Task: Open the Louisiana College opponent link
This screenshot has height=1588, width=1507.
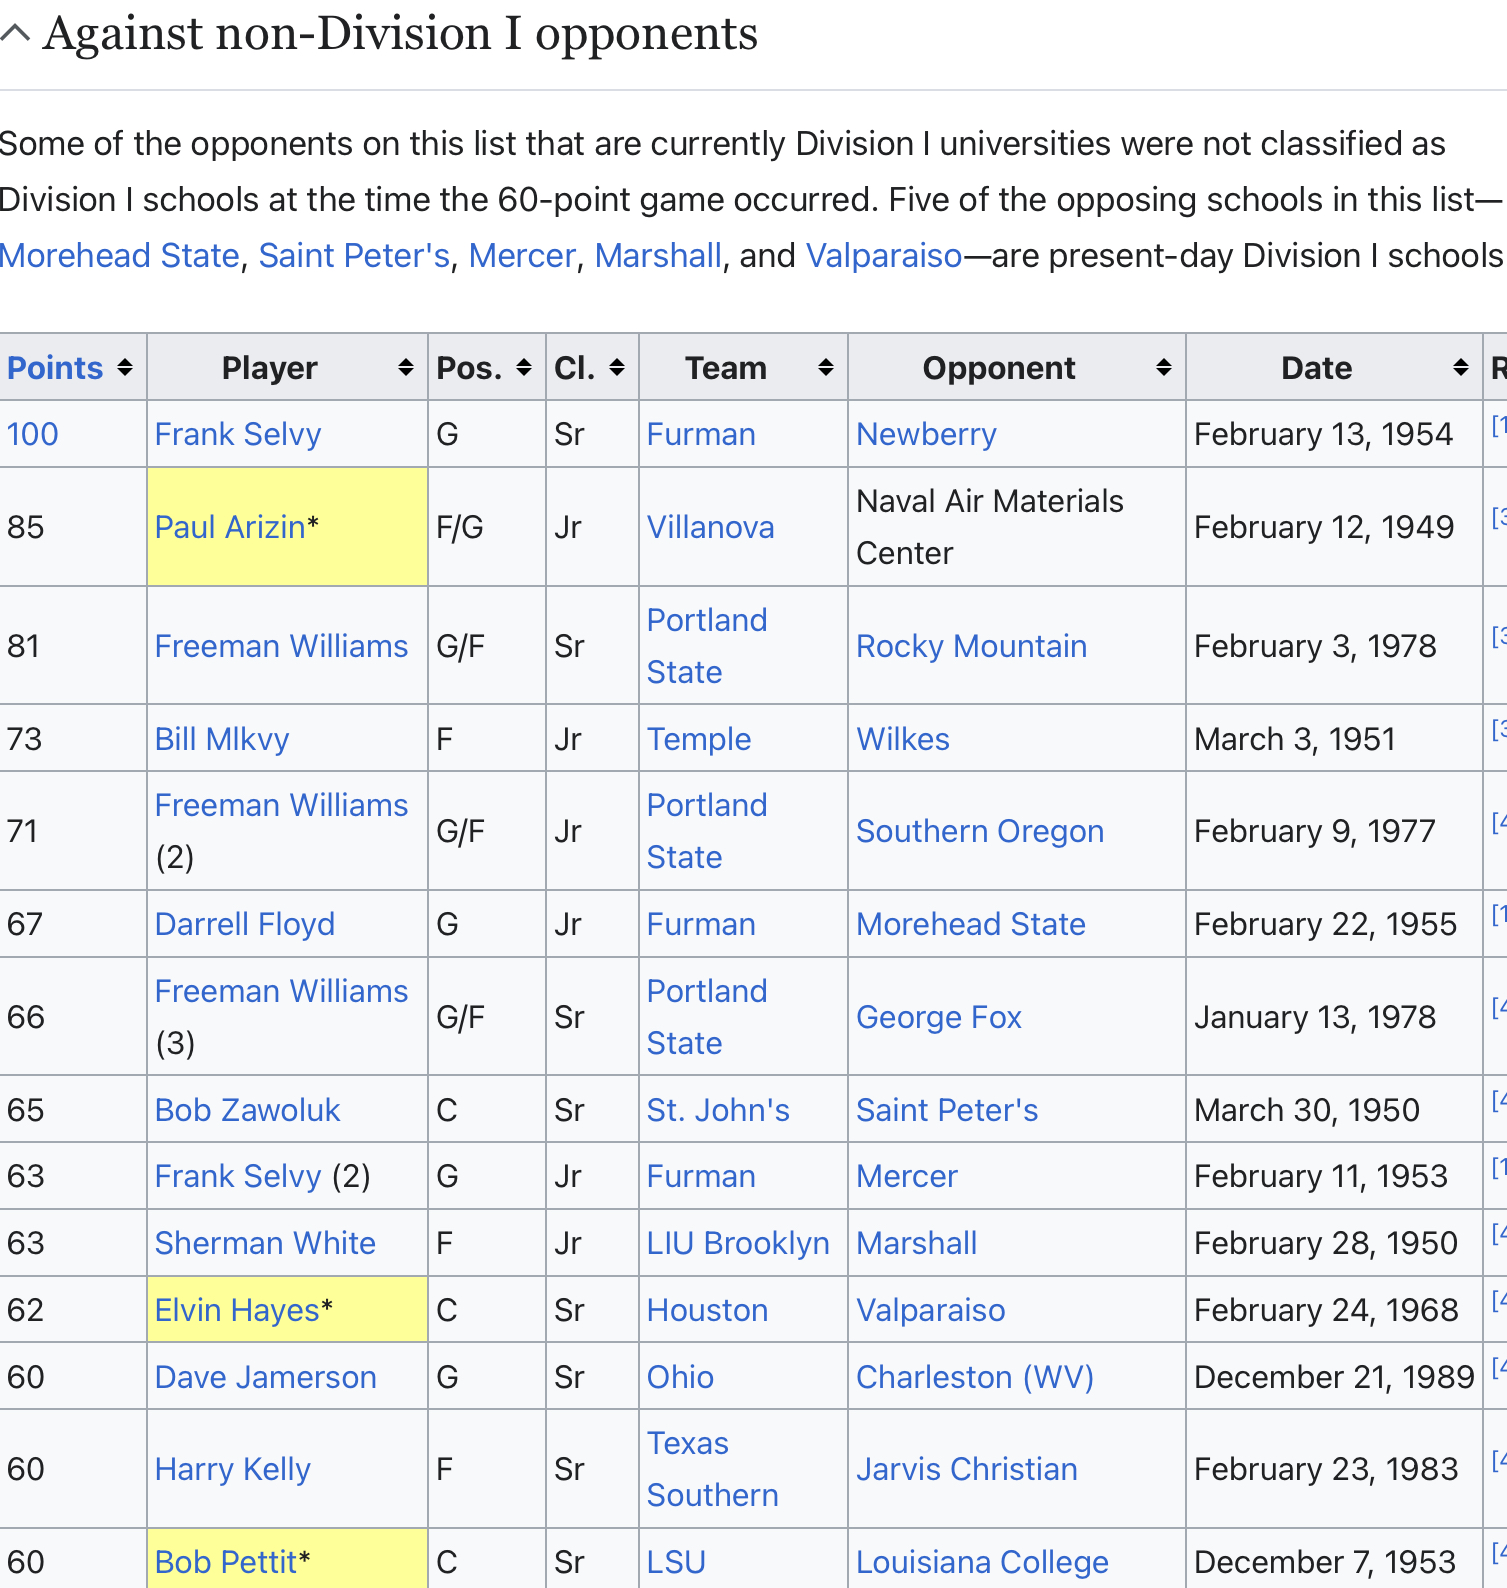Action: click(983, 1562)
